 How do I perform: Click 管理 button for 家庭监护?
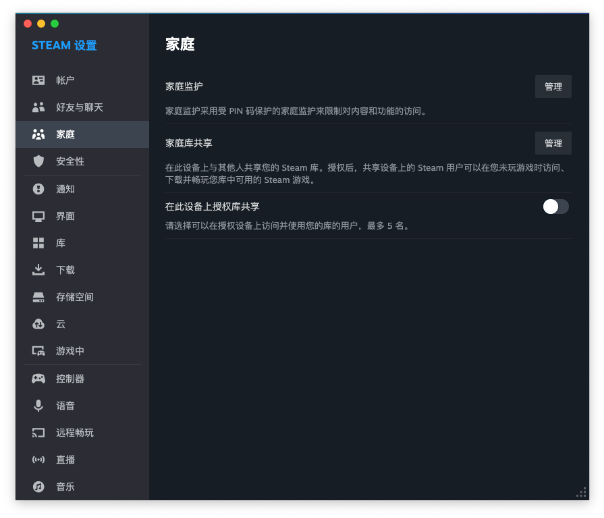[x=553, y=87]
